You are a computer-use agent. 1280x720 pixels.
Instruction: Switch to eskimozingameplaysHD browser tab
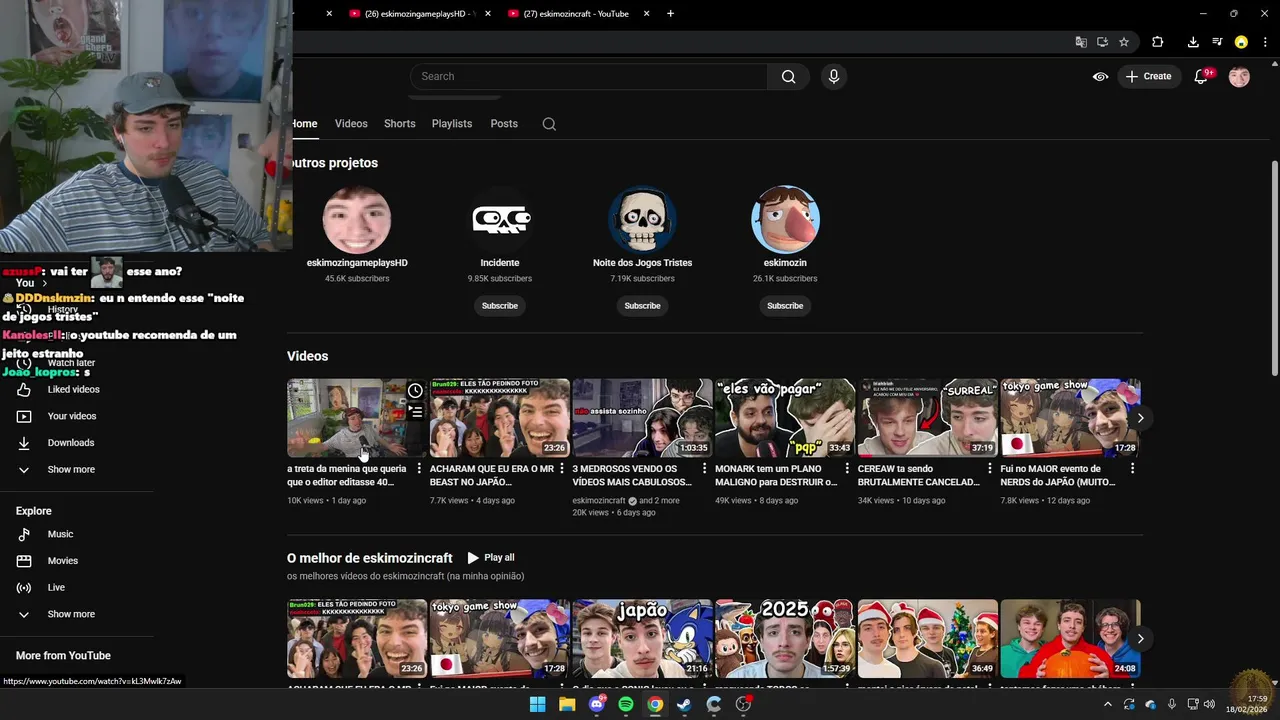tap(418, 14)
